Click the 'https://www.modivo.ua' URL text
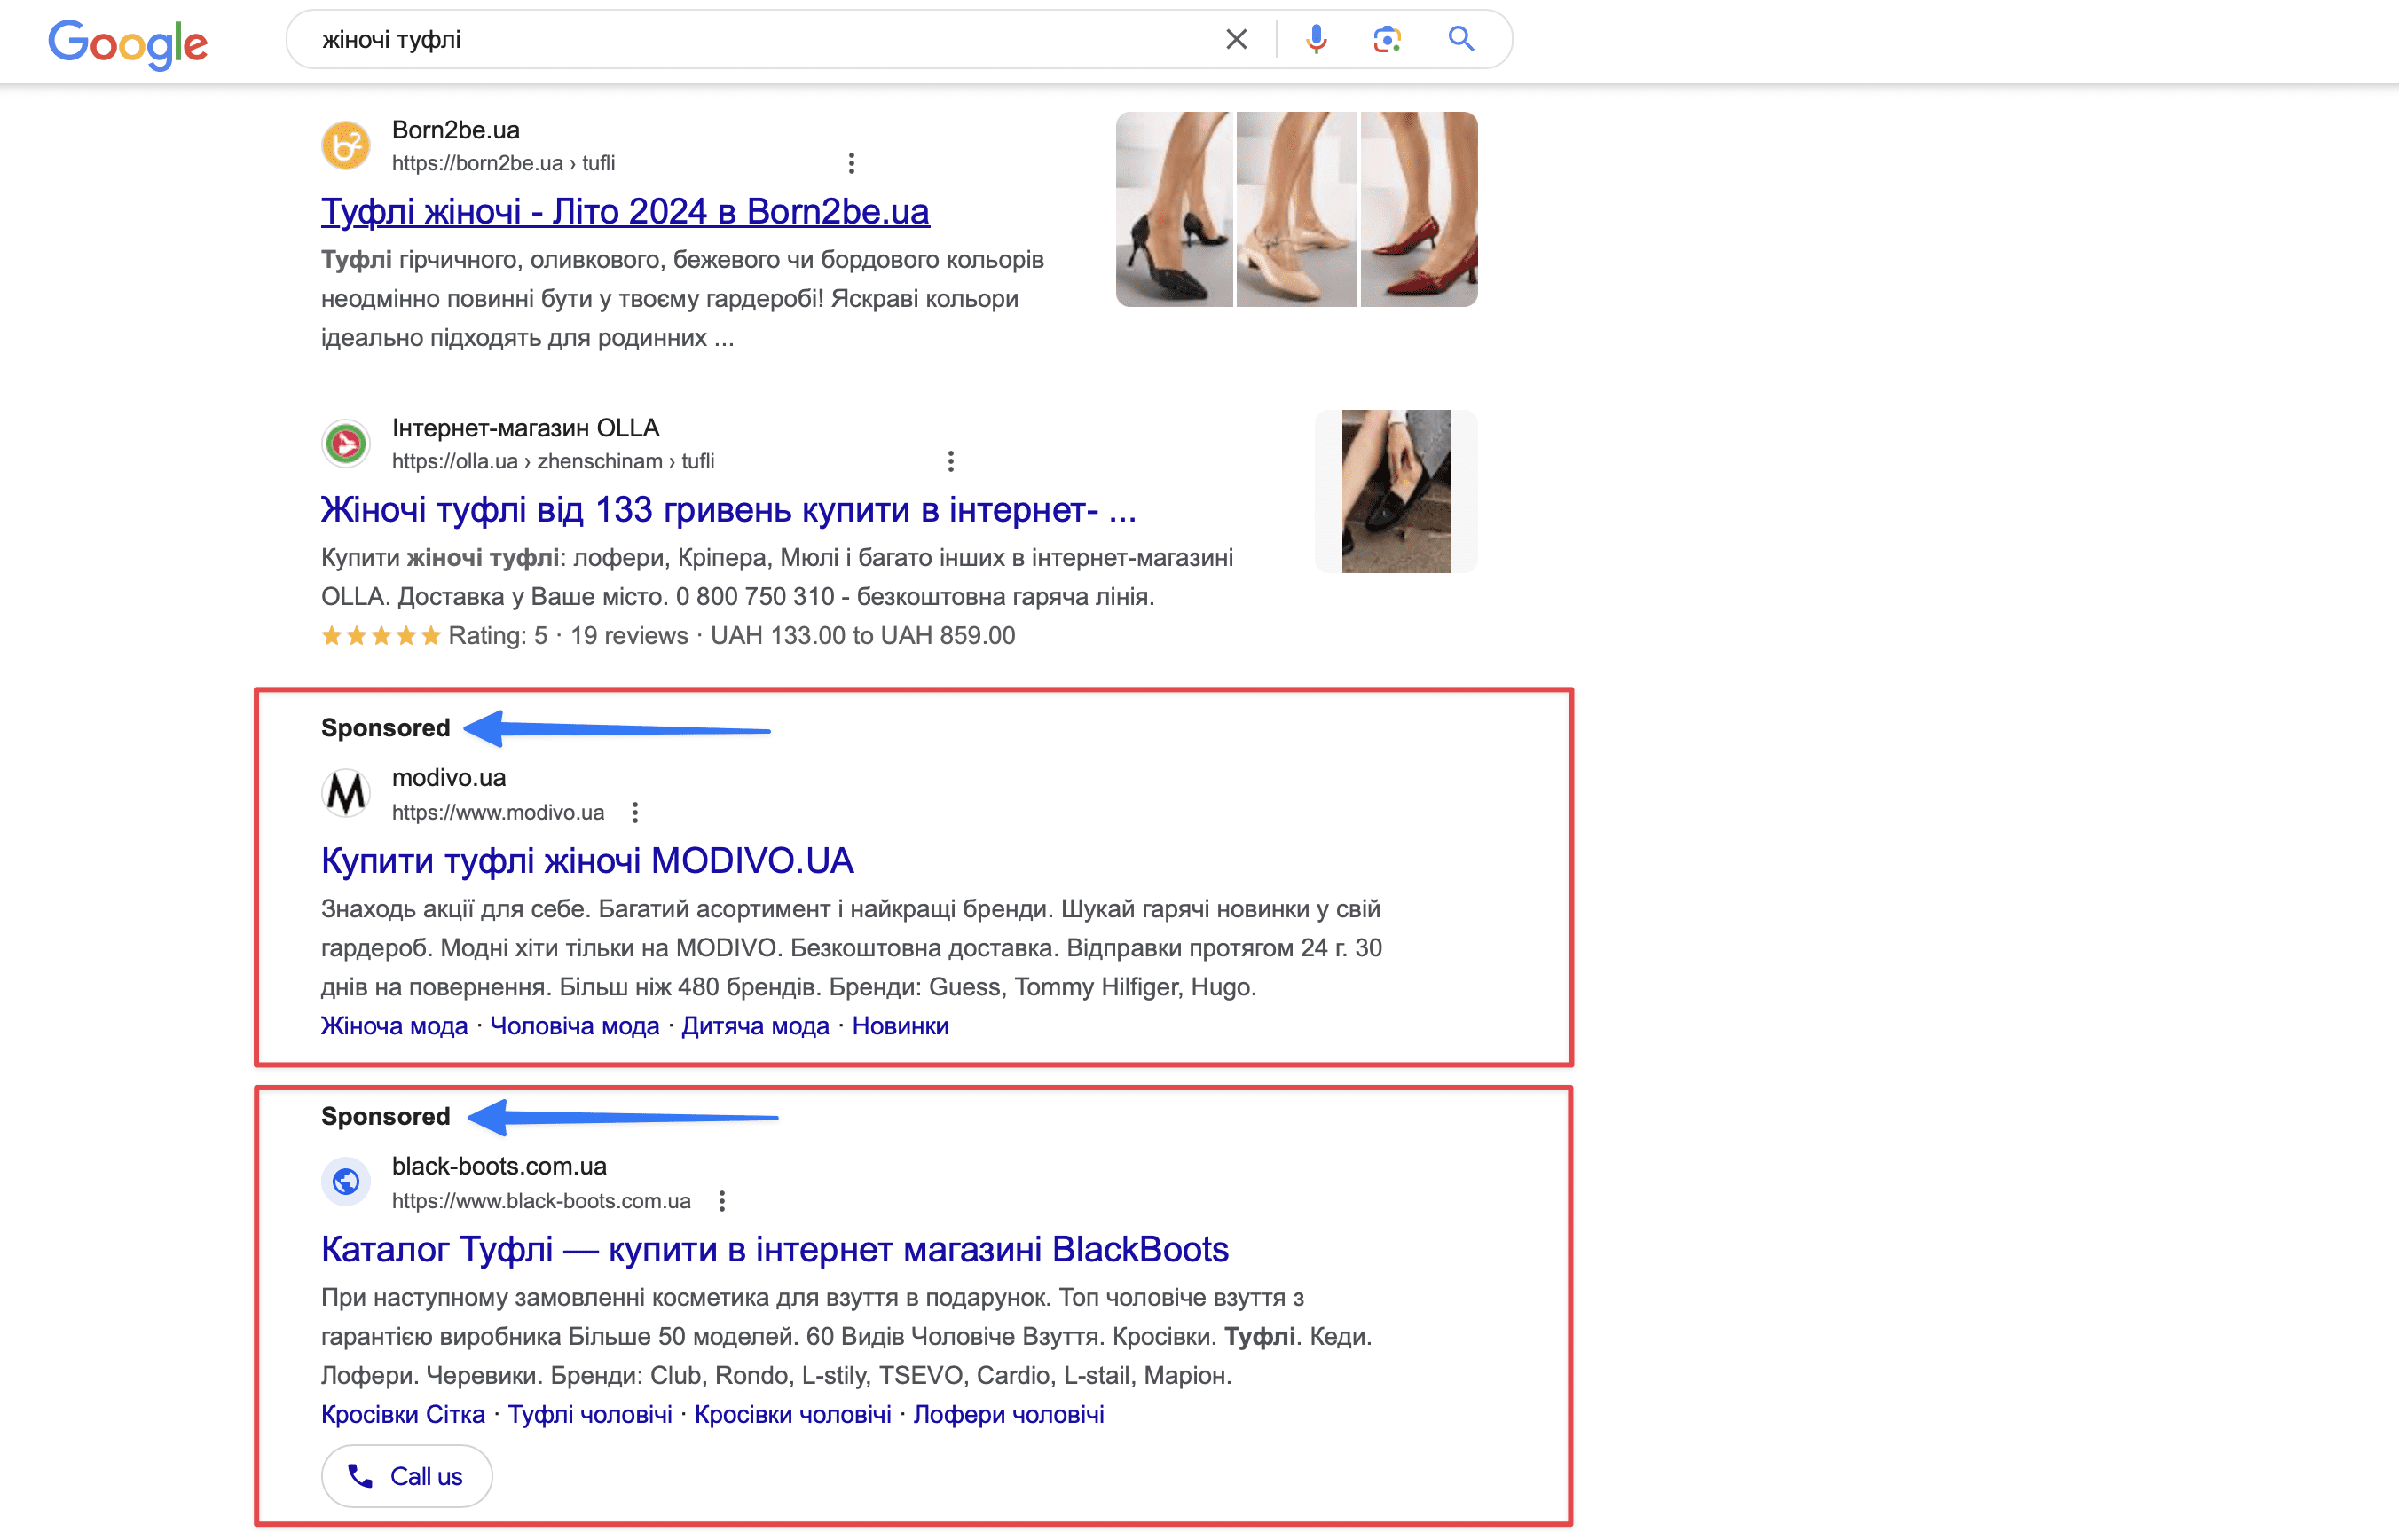 click(x=498, y=812)
